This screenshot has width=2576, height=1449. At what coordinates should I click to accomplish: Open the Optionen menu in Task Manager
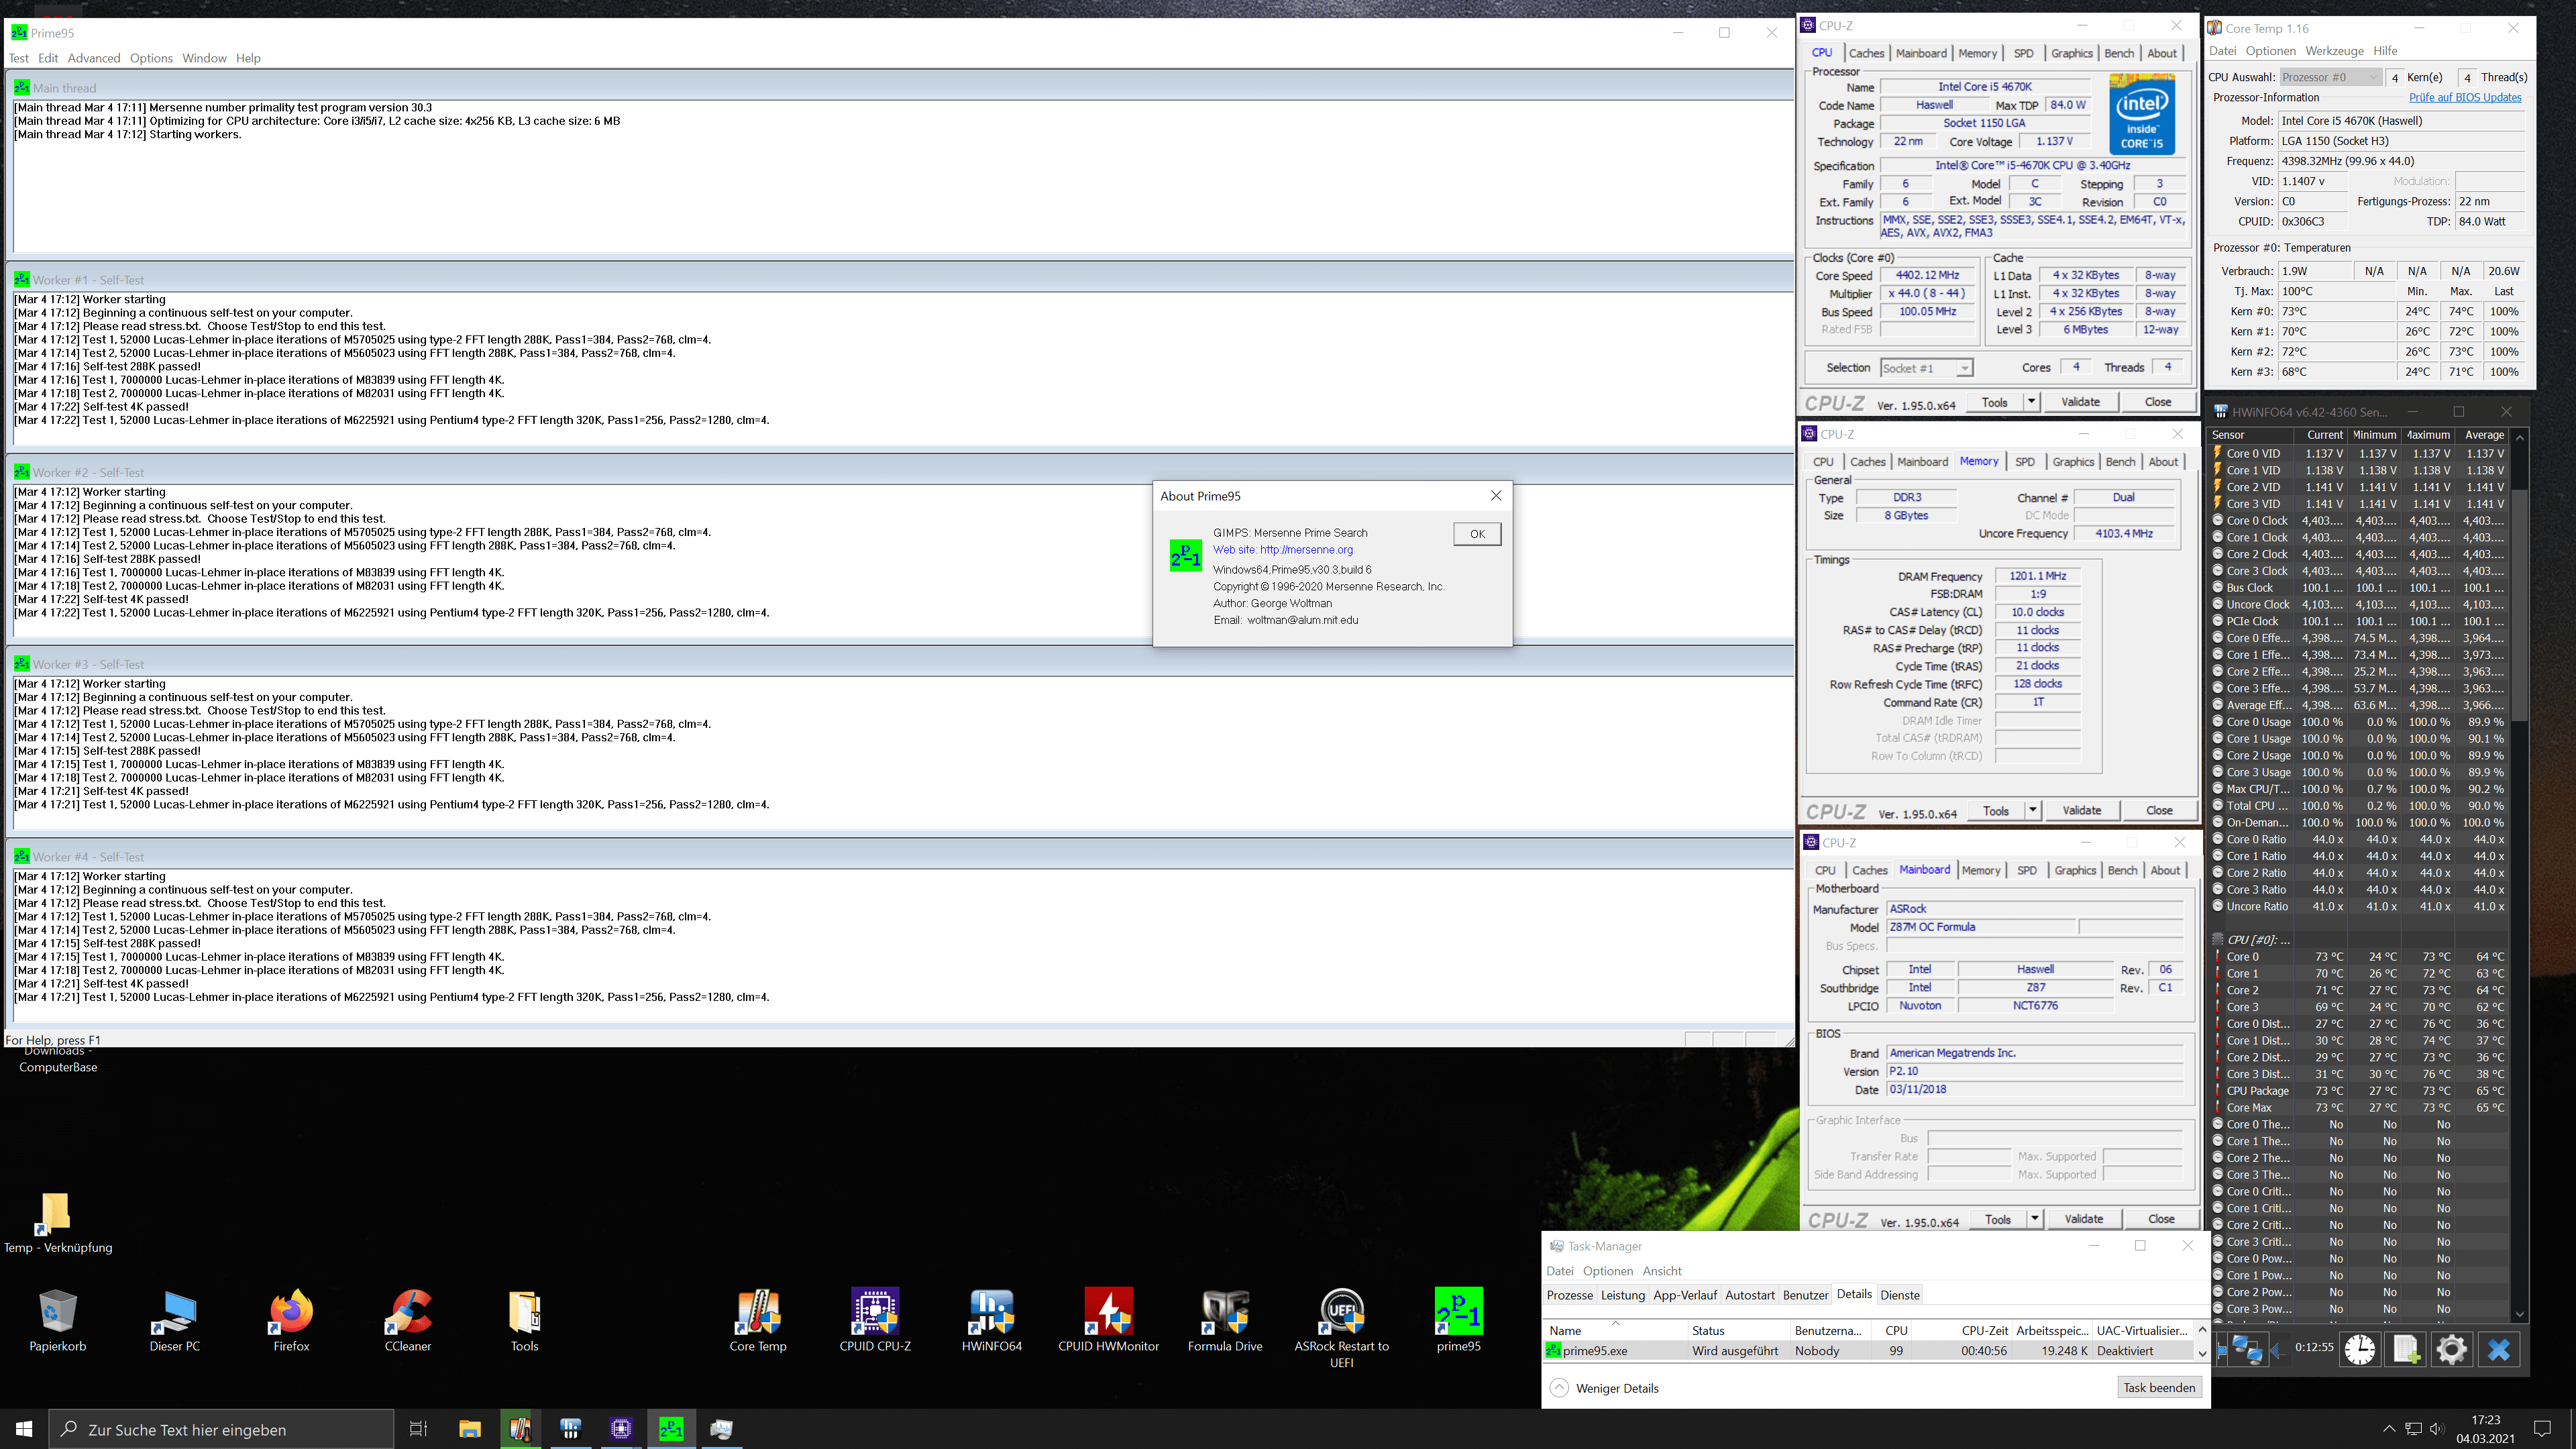coord(1608,1271)
